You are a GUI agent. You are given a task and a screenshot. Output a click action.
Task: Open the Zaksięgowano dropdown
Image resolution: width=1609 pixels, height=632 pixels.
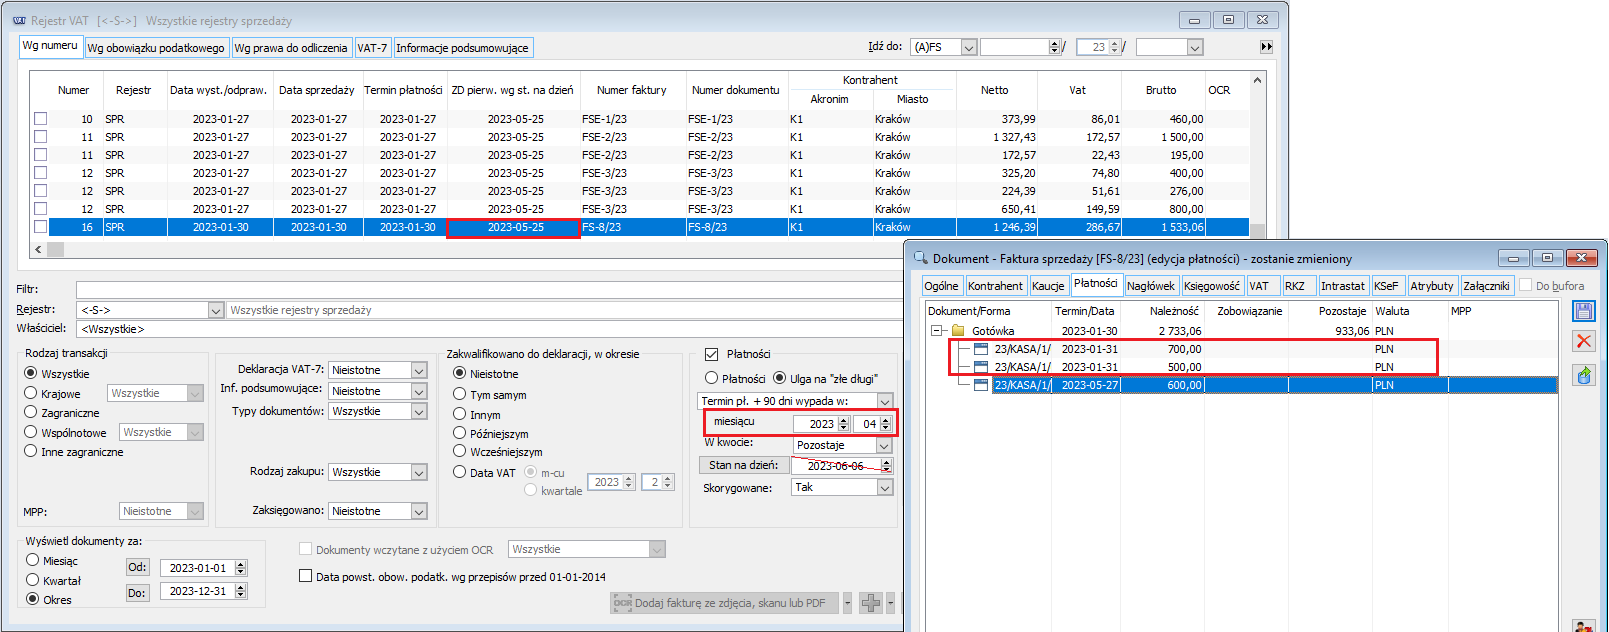click(419, 511)
